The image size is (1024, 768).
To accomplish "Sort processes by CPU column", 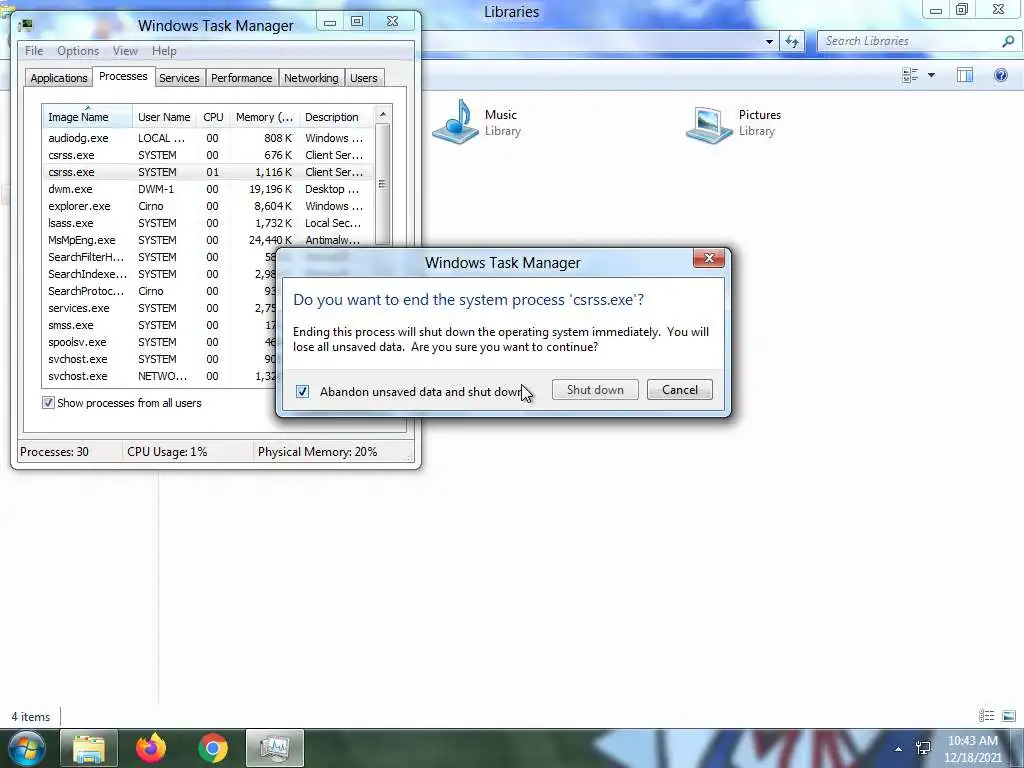I will coord(213,117).
